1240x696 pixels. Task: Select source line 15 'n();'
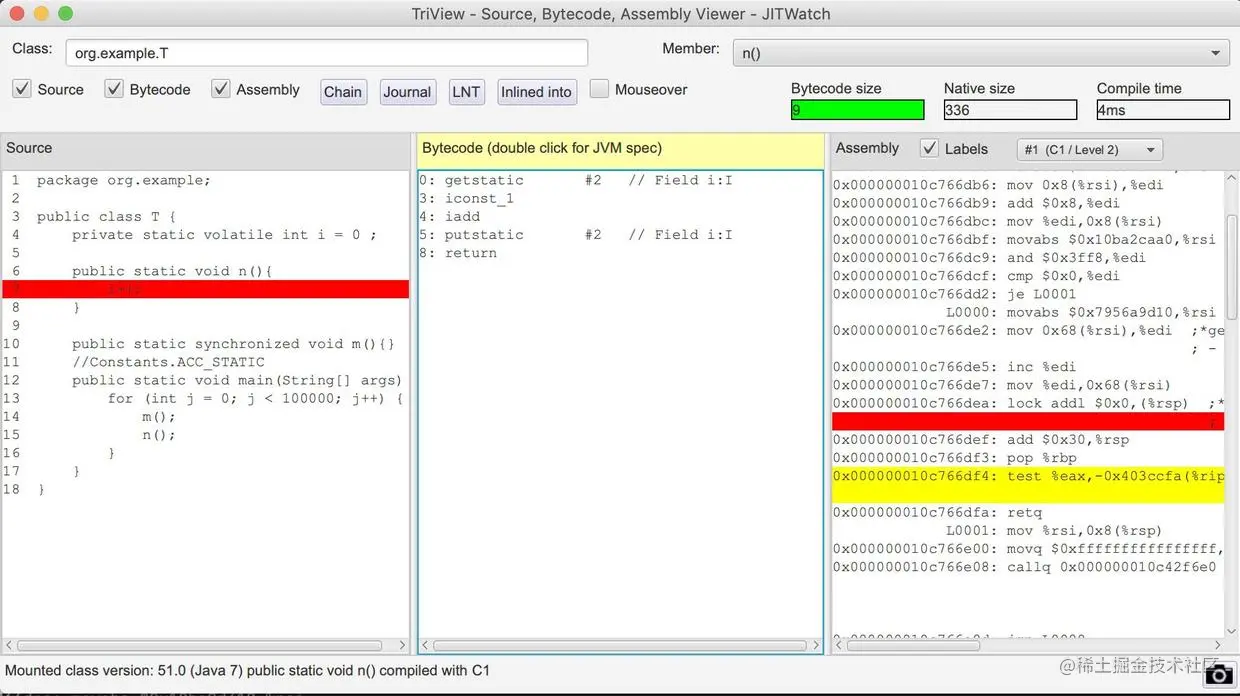click(159, 435)
